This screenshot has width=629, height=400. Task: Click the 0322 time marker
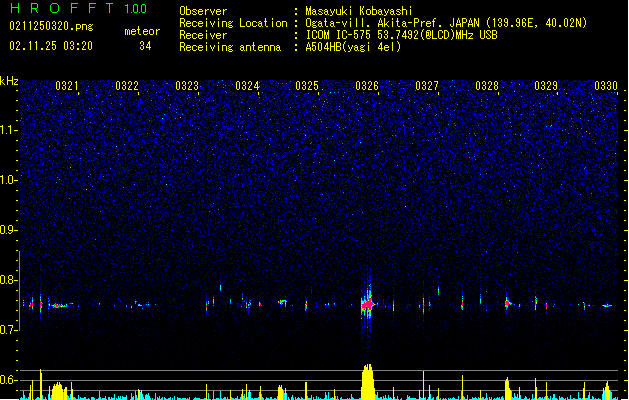127,86
